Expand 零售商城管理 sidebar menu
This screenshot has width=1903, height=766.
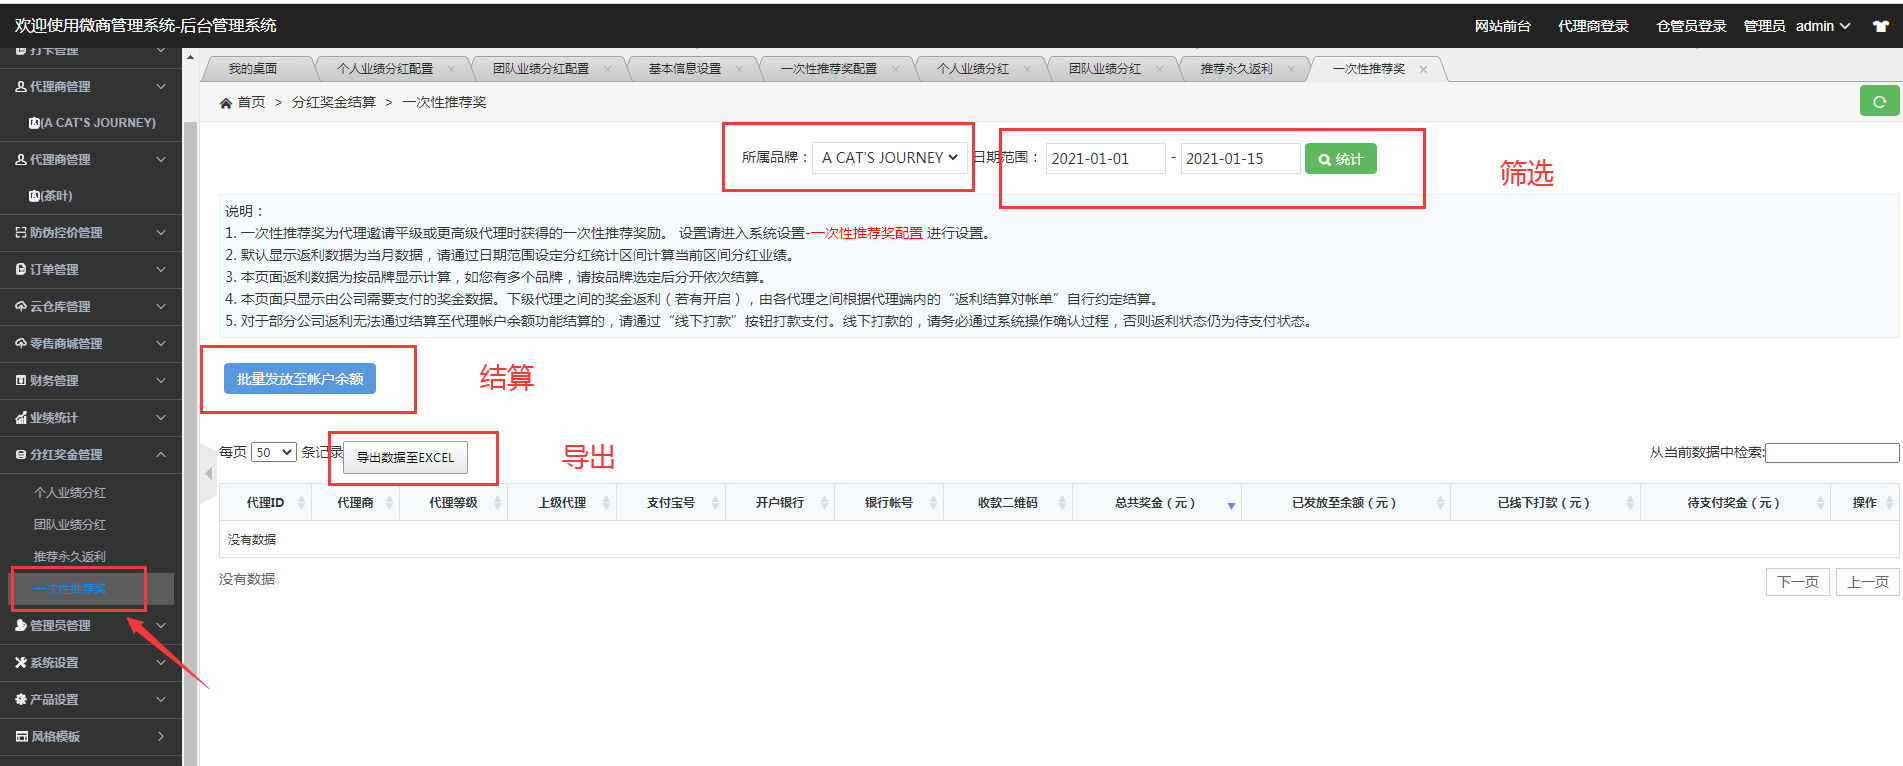click(91, 344)
